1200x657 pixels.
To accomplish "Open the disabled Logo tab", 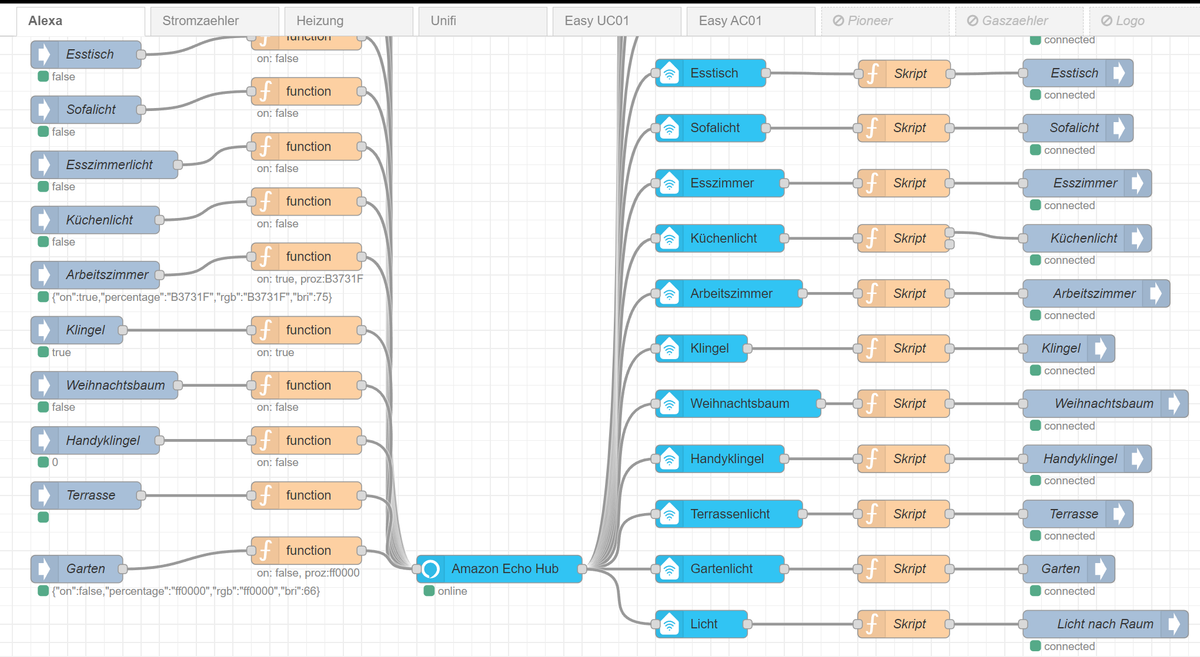I will [x=1145, y=21].
